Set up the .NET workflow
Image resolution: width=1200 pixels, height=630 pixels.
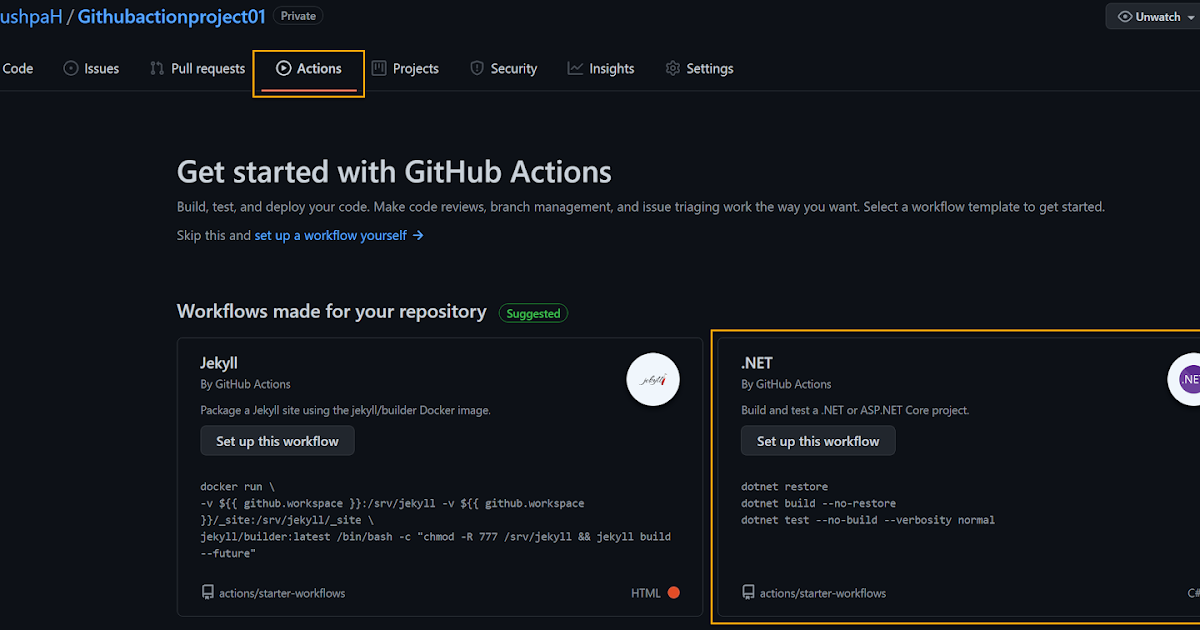818,440
